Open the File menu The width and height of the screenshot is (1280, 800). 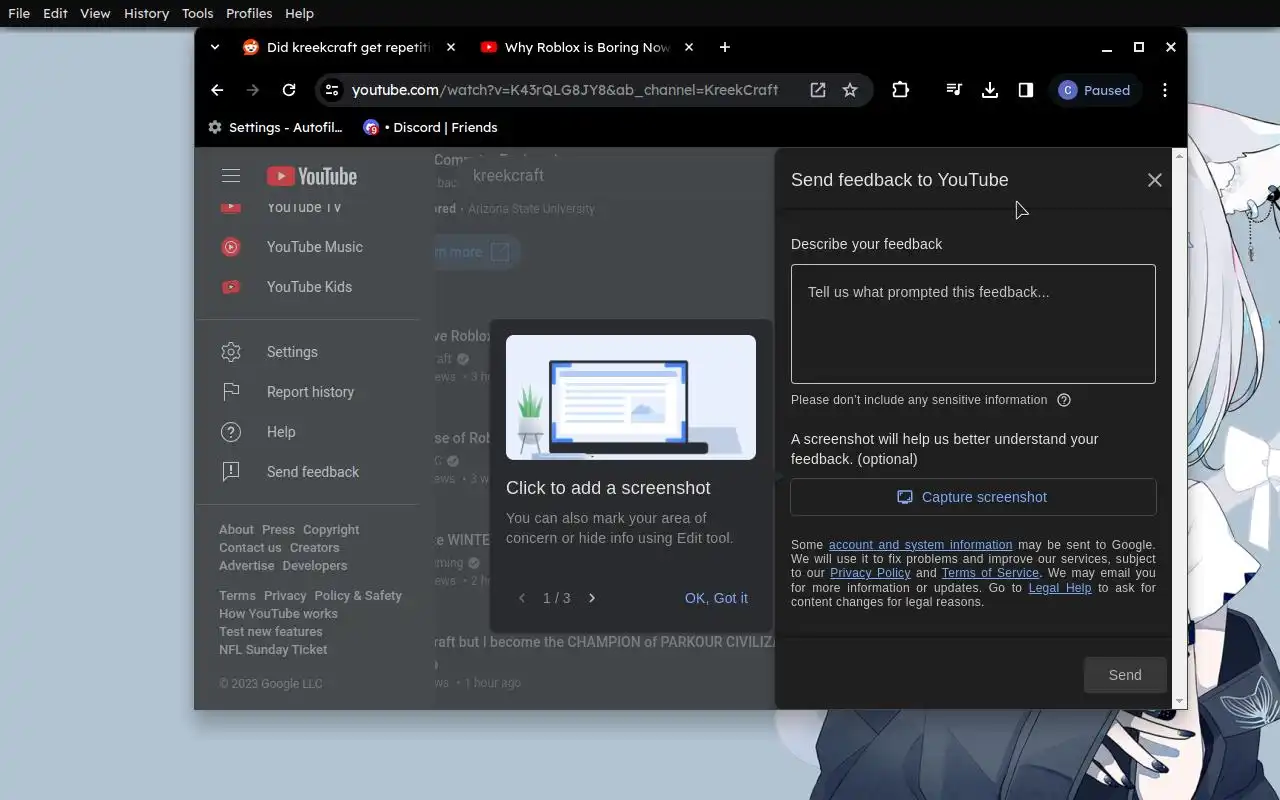pyautogui.click(x=19, y=13)
